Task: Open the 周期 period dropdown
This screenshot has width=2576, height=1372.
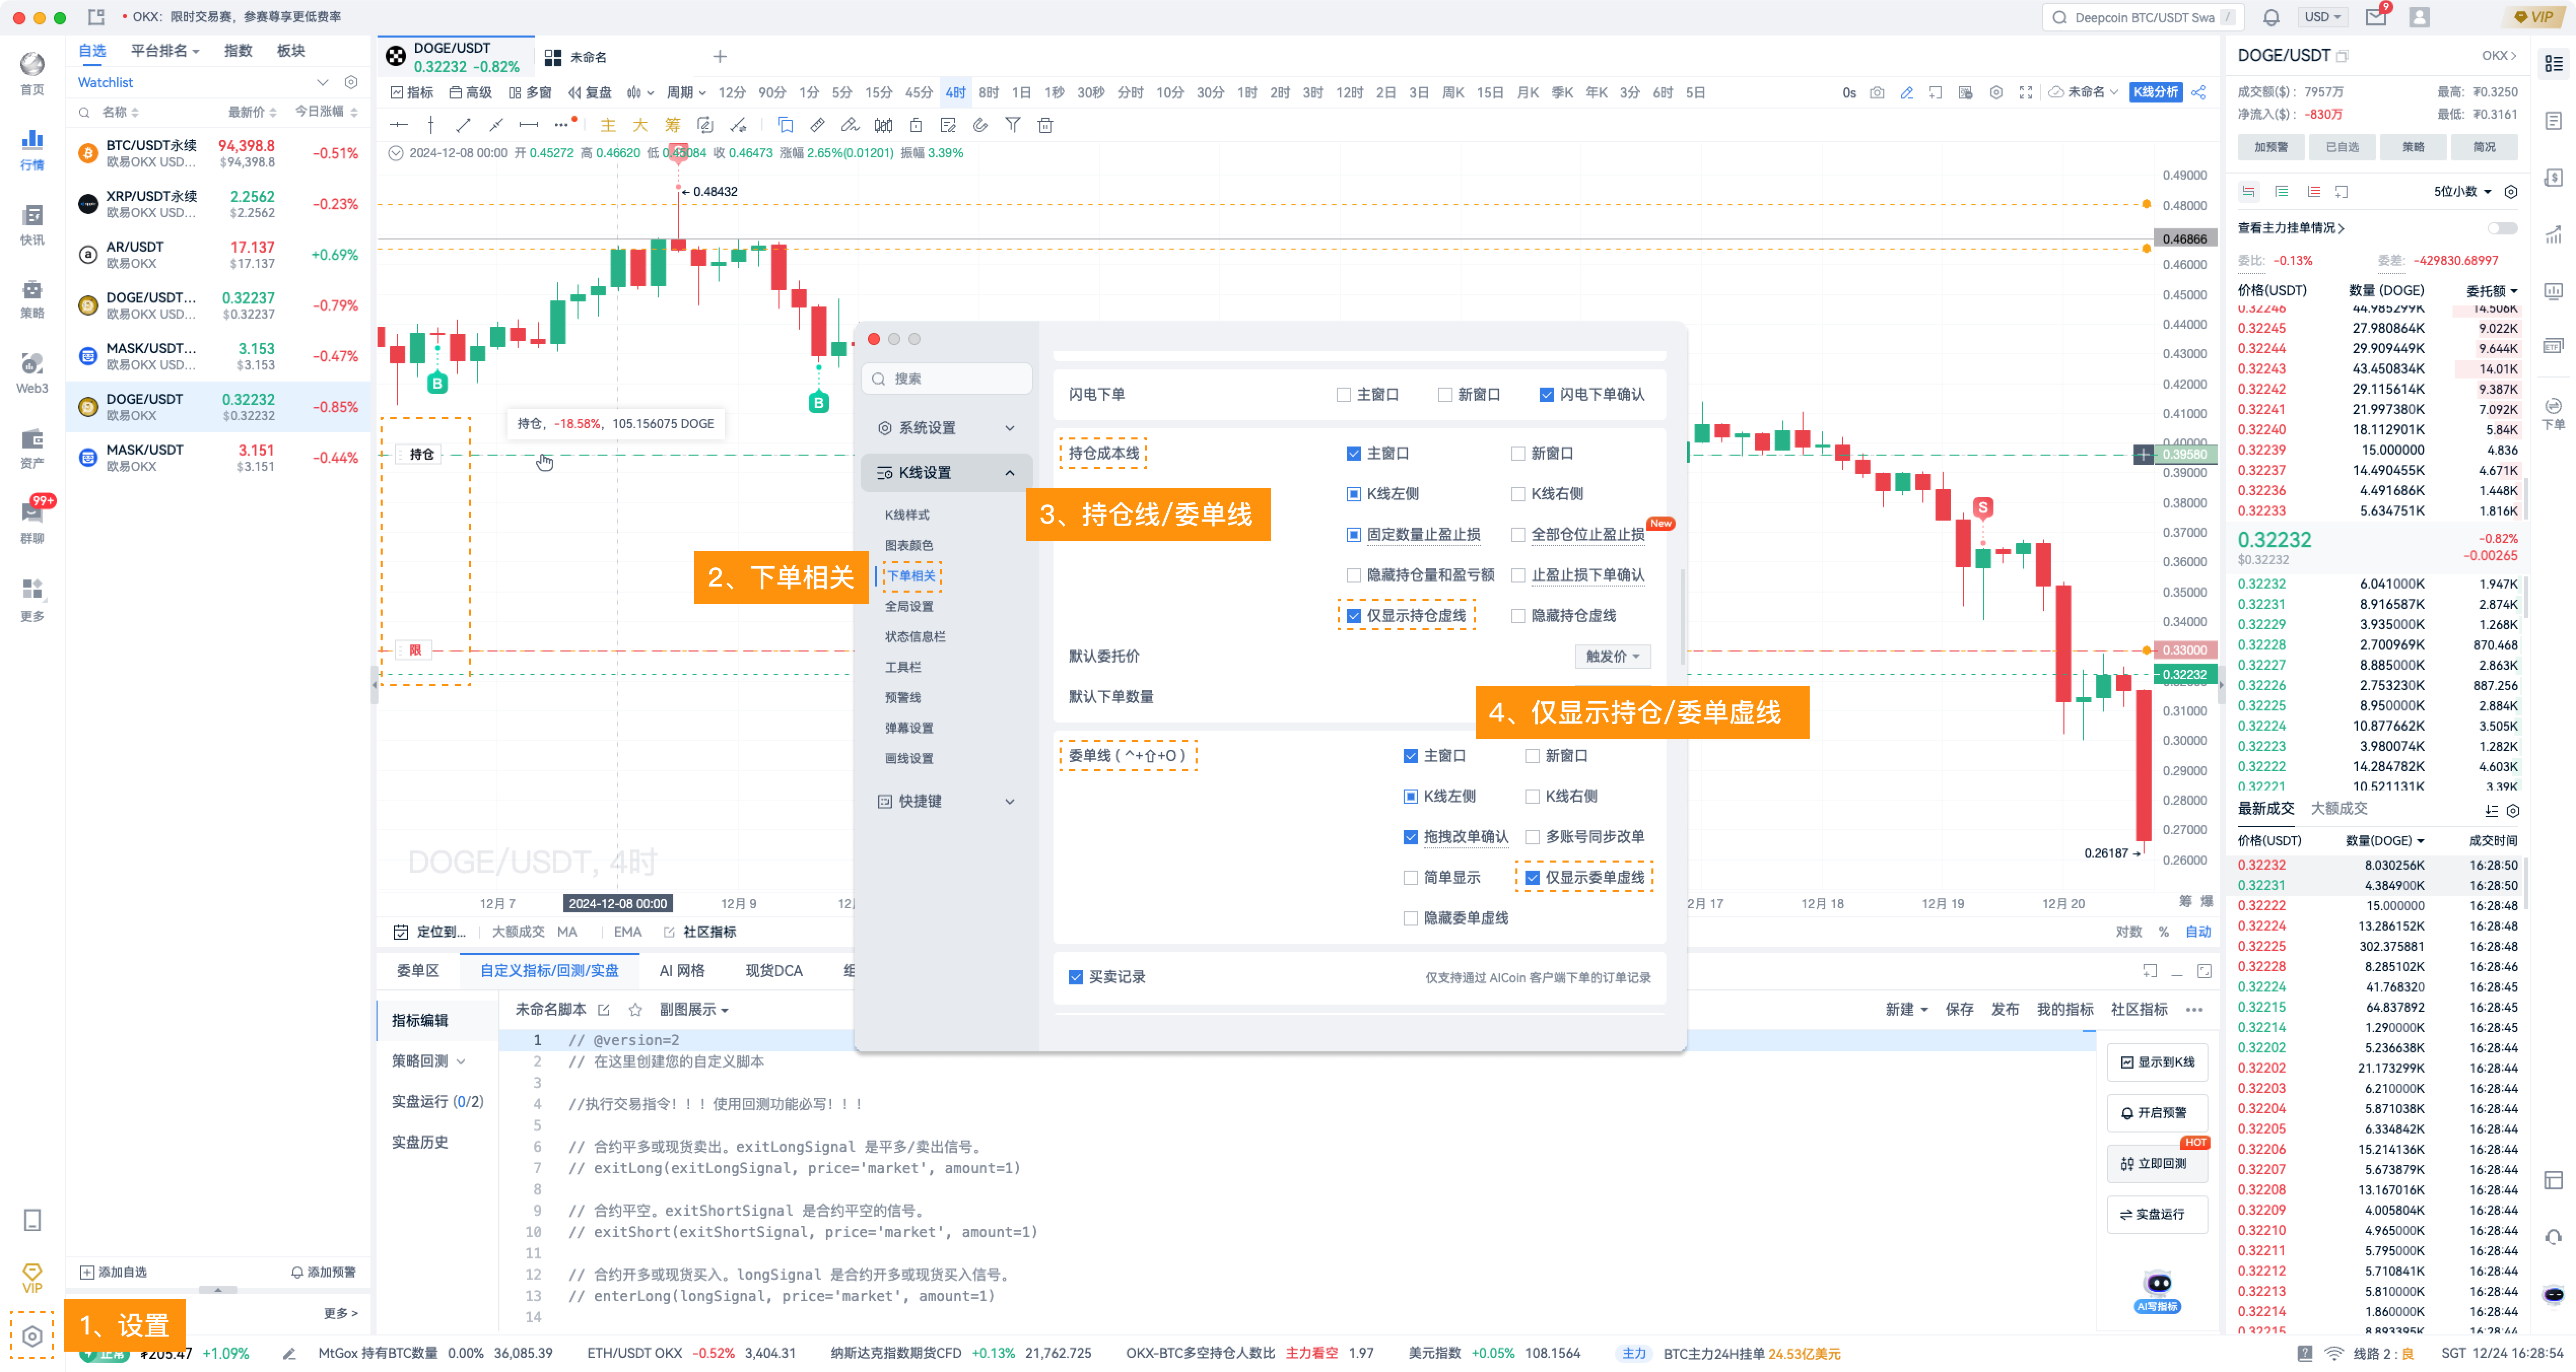Action: pyautogui.click(x=686, y=93)
